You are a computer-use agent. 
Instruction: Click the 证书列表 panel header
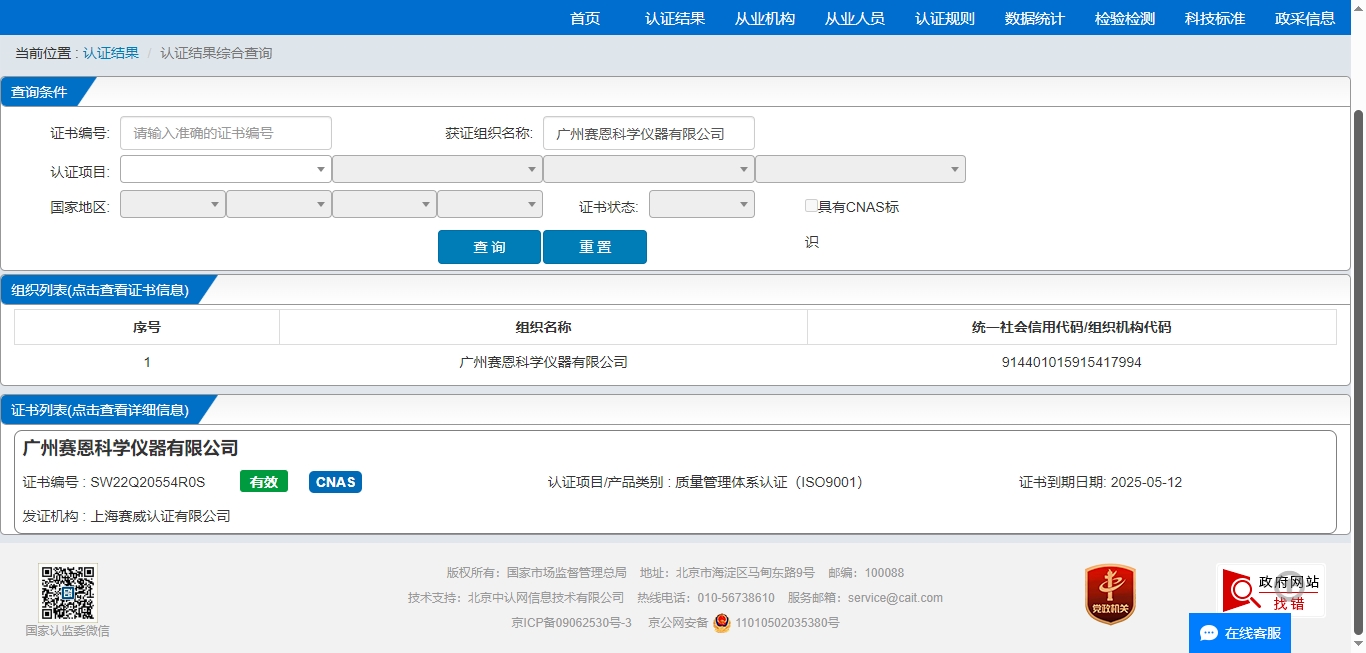click(100, 410)
